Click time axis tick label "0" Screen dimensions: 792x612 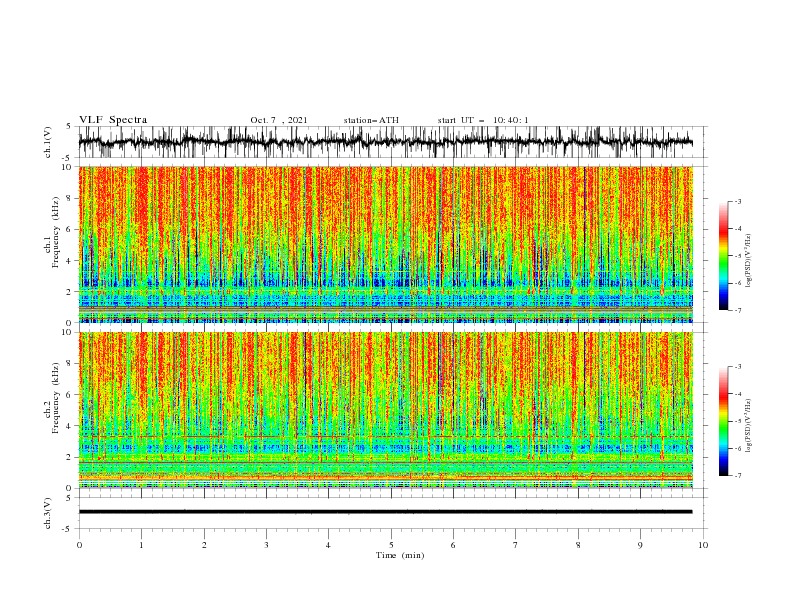pyautogui.click(x=79, y=545)
